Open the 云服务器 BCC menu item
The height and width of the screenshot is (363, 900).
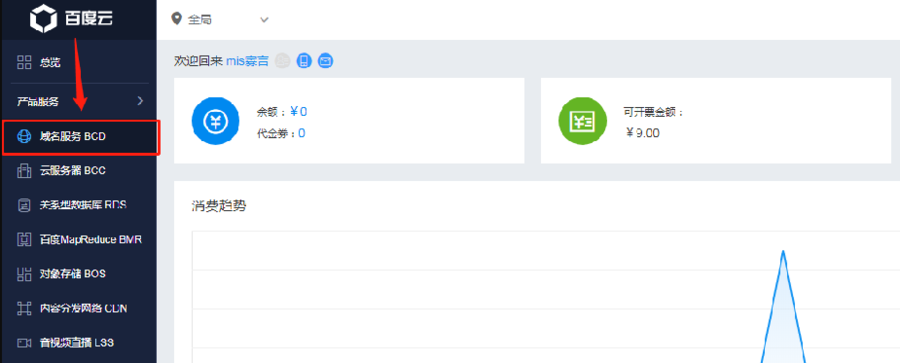pyautogui.click(x=79, y=171)
